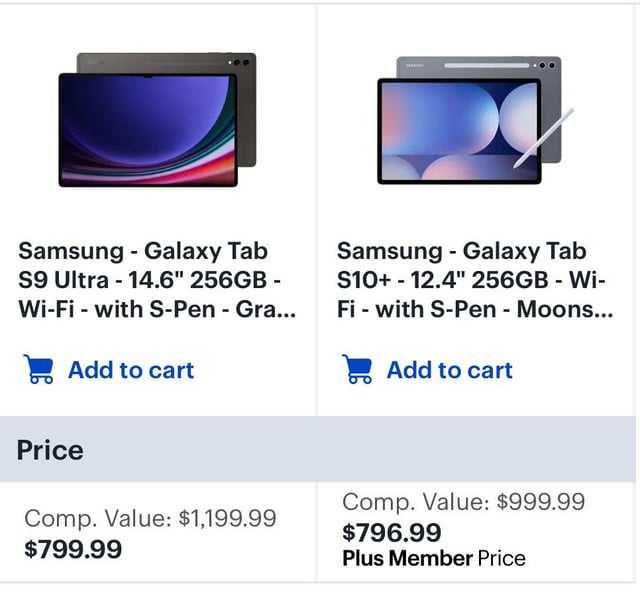Click the rear camera on the S9 Ultra tablet back

pos(240,62)
